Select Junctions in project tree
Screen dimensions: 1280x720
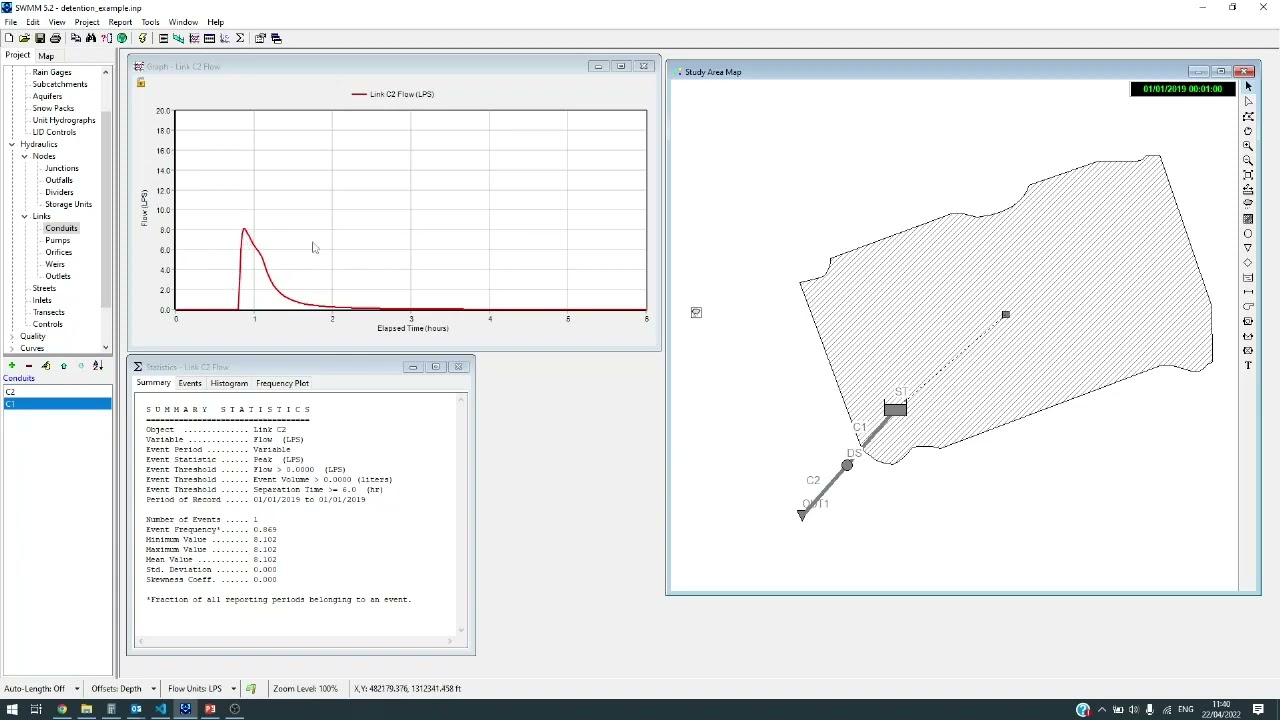click(61, 168)
